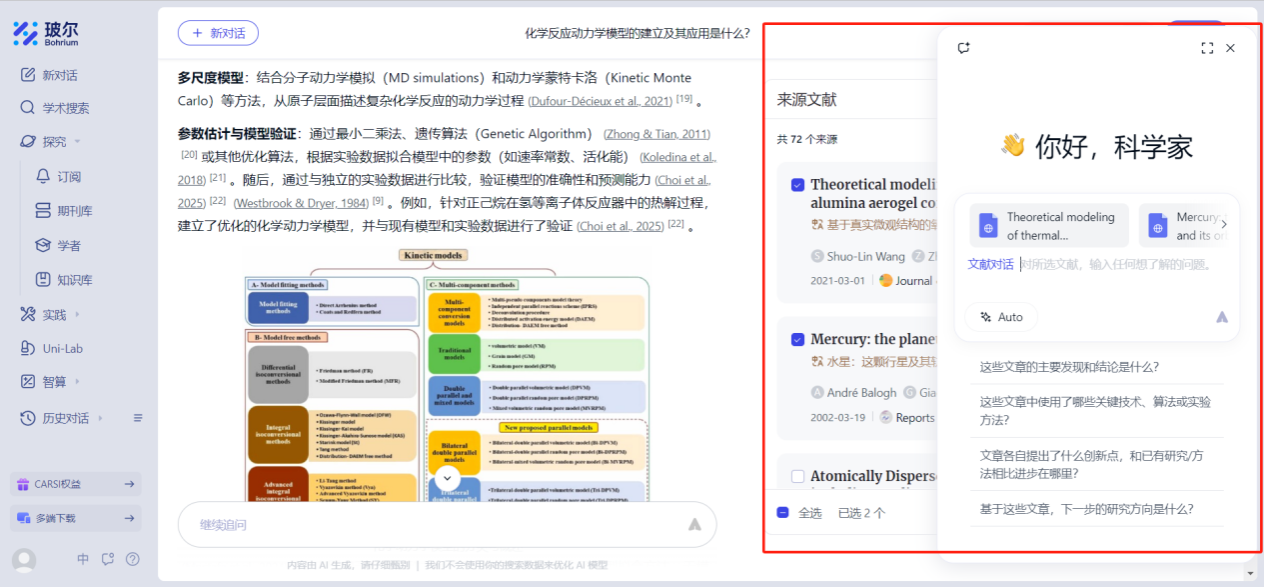The width and height of the screenshot is (1264, 587).
Task: Open the user avatar profile
Action: (22, 559)
